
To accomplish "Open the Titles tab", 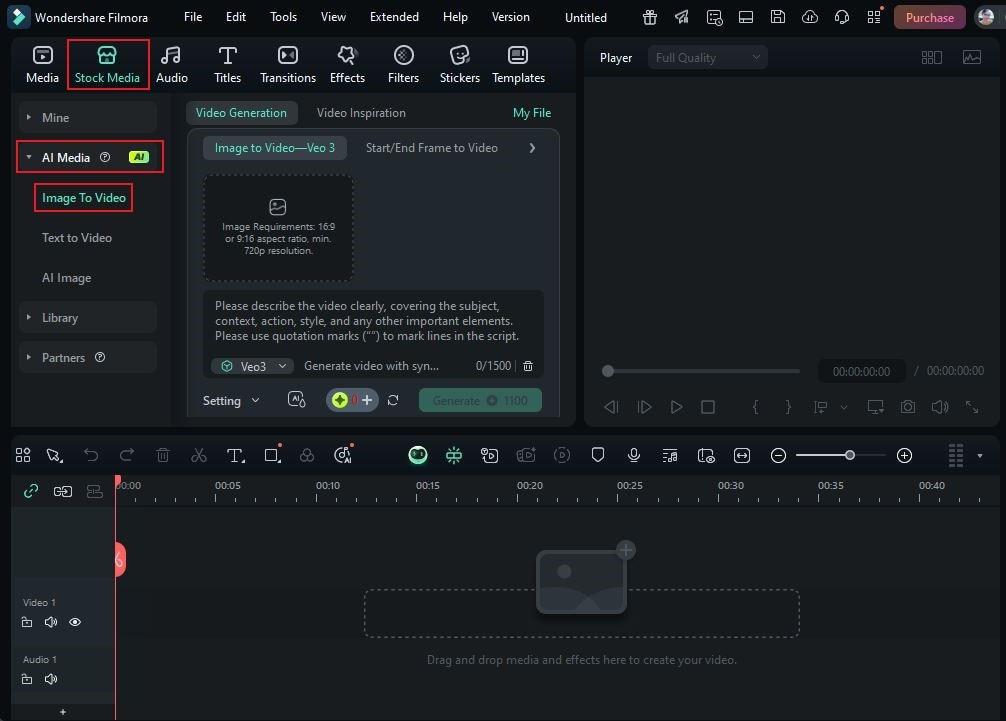I will (x=227, y=64).
